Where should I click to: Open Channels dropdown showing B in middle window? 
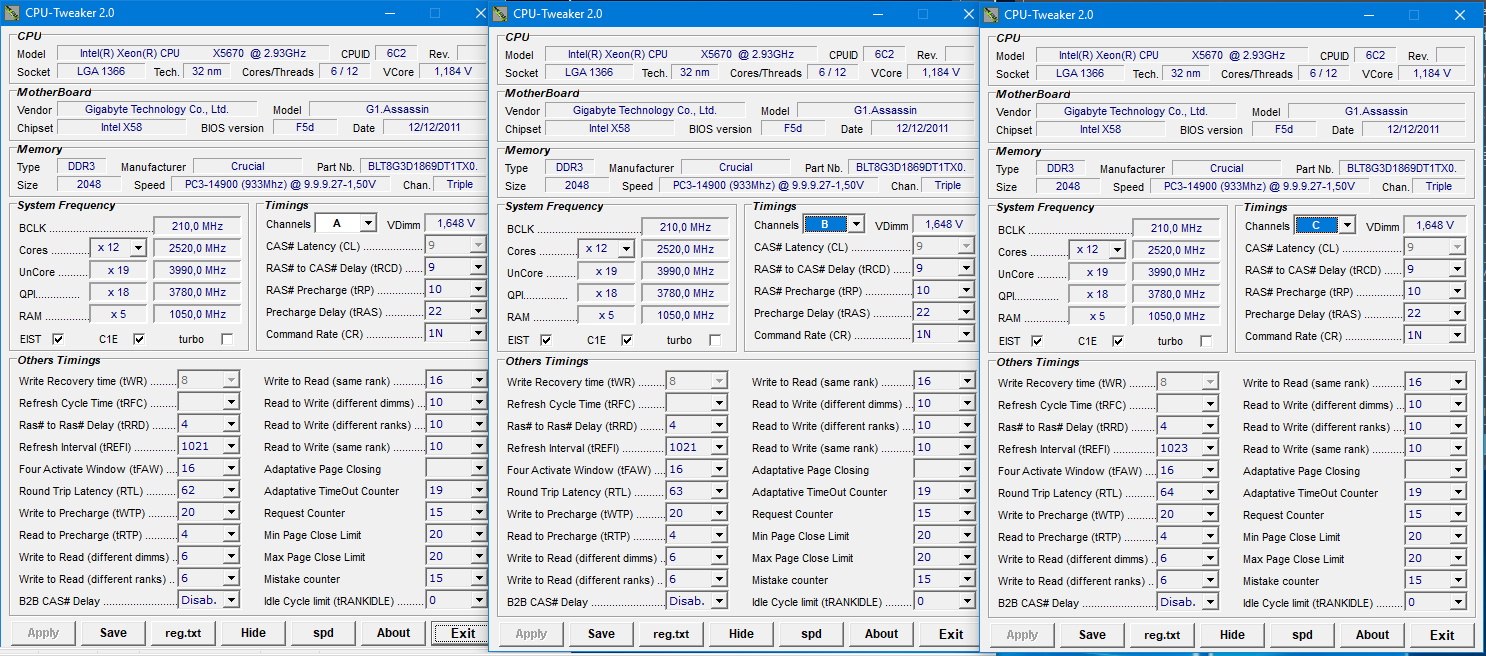[x=856, y=225]
